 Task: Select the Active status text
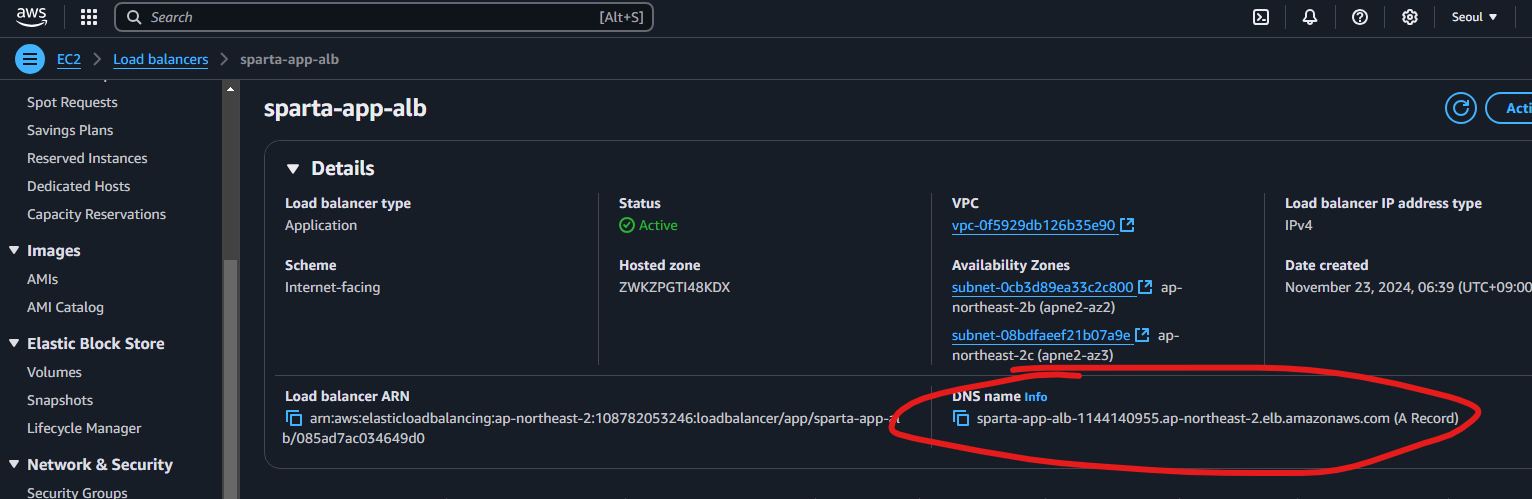coord(658,225)
